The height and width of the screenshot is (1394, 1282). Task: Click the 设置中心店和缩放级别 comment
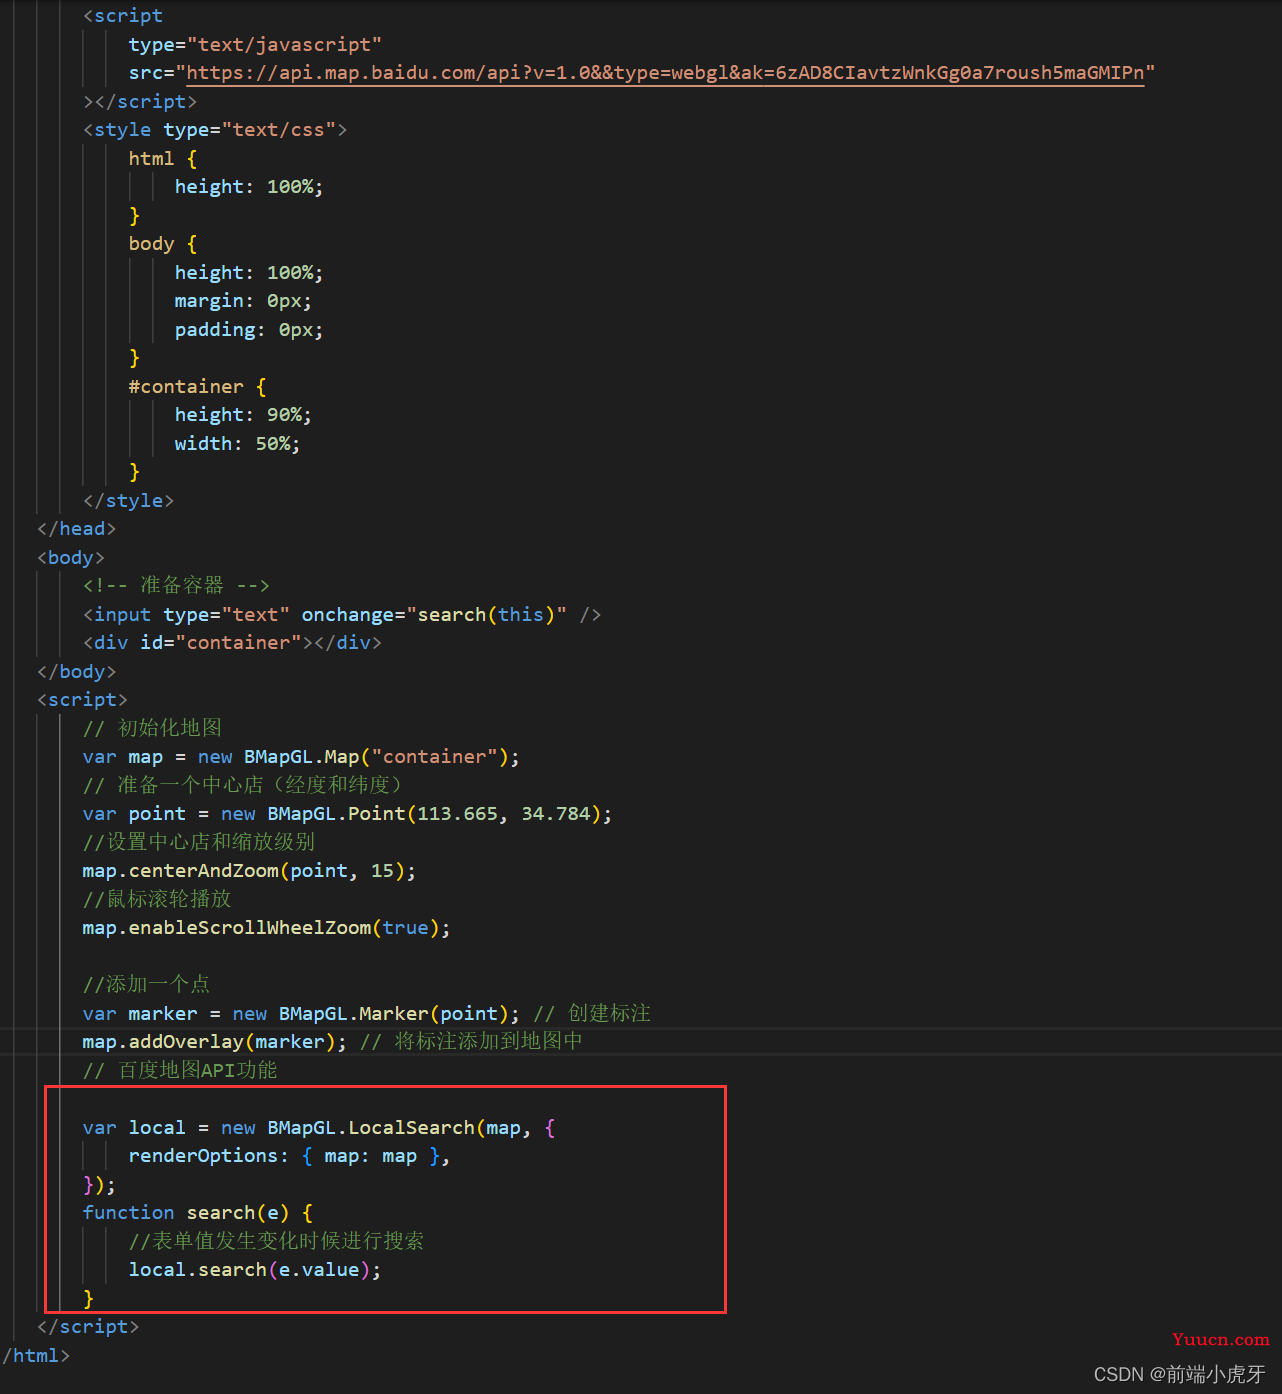(x=199, y=842)
